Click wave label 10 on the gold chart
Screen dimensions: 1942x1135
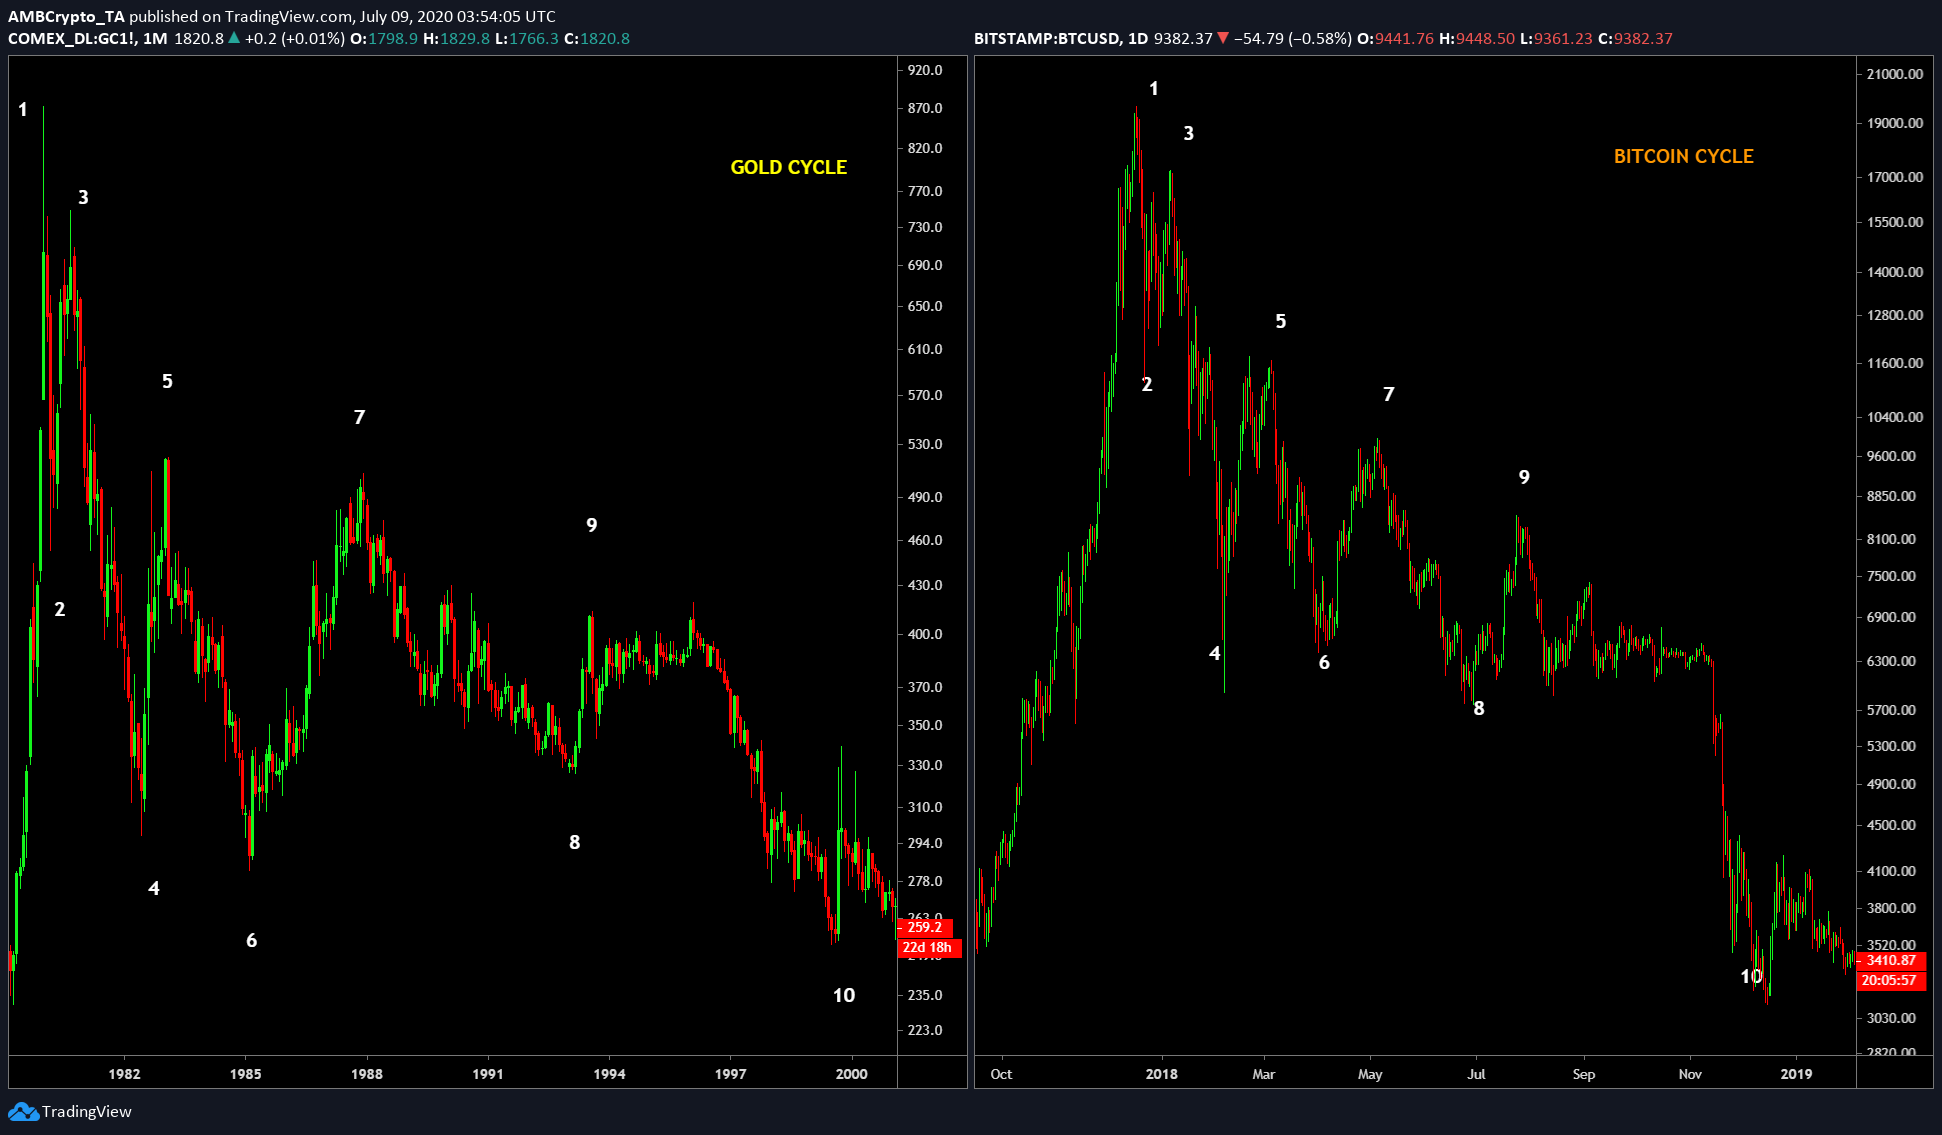844,995
